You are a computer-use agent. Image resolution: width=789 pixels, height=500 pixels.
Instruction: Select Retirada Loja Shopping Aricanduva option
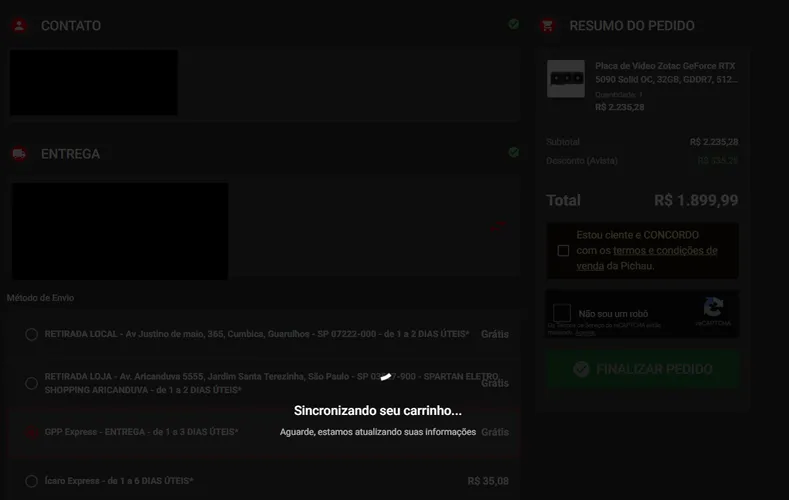click(31, 383)
